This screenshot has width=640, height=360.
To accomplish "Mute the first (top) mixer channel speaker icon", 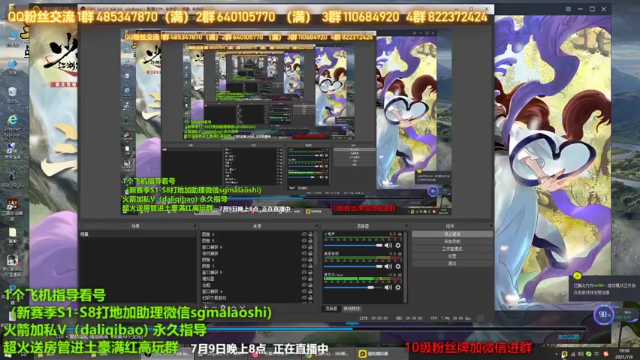I will 388,245.
